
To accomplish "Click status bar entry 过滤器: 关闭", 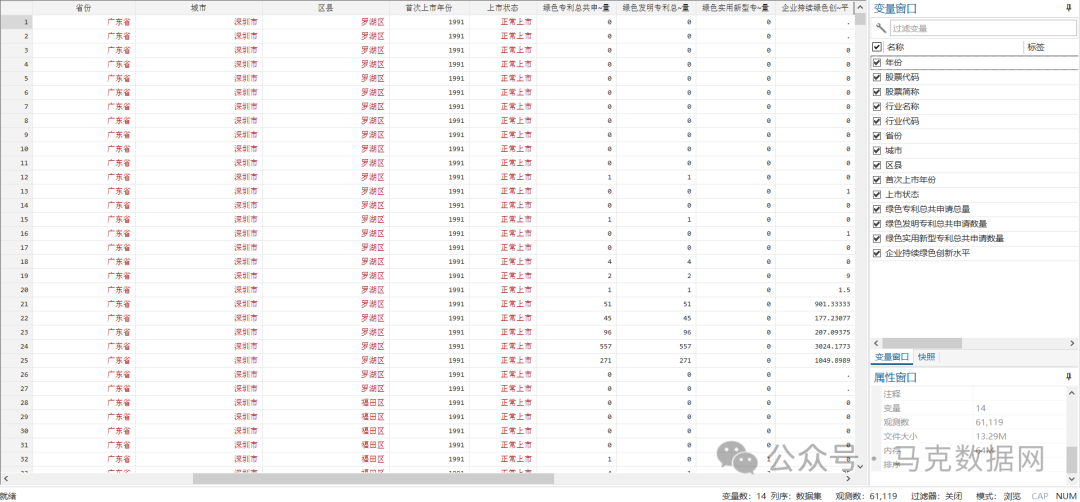I will [936, 496].
